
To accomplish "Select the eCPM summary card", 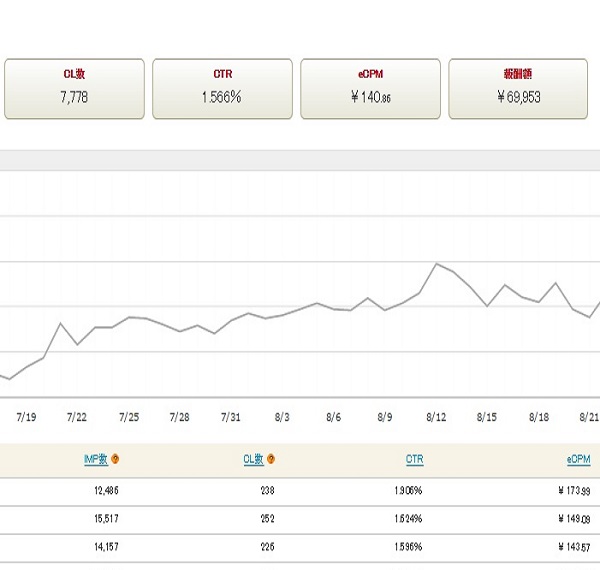I will click(370, 89).
